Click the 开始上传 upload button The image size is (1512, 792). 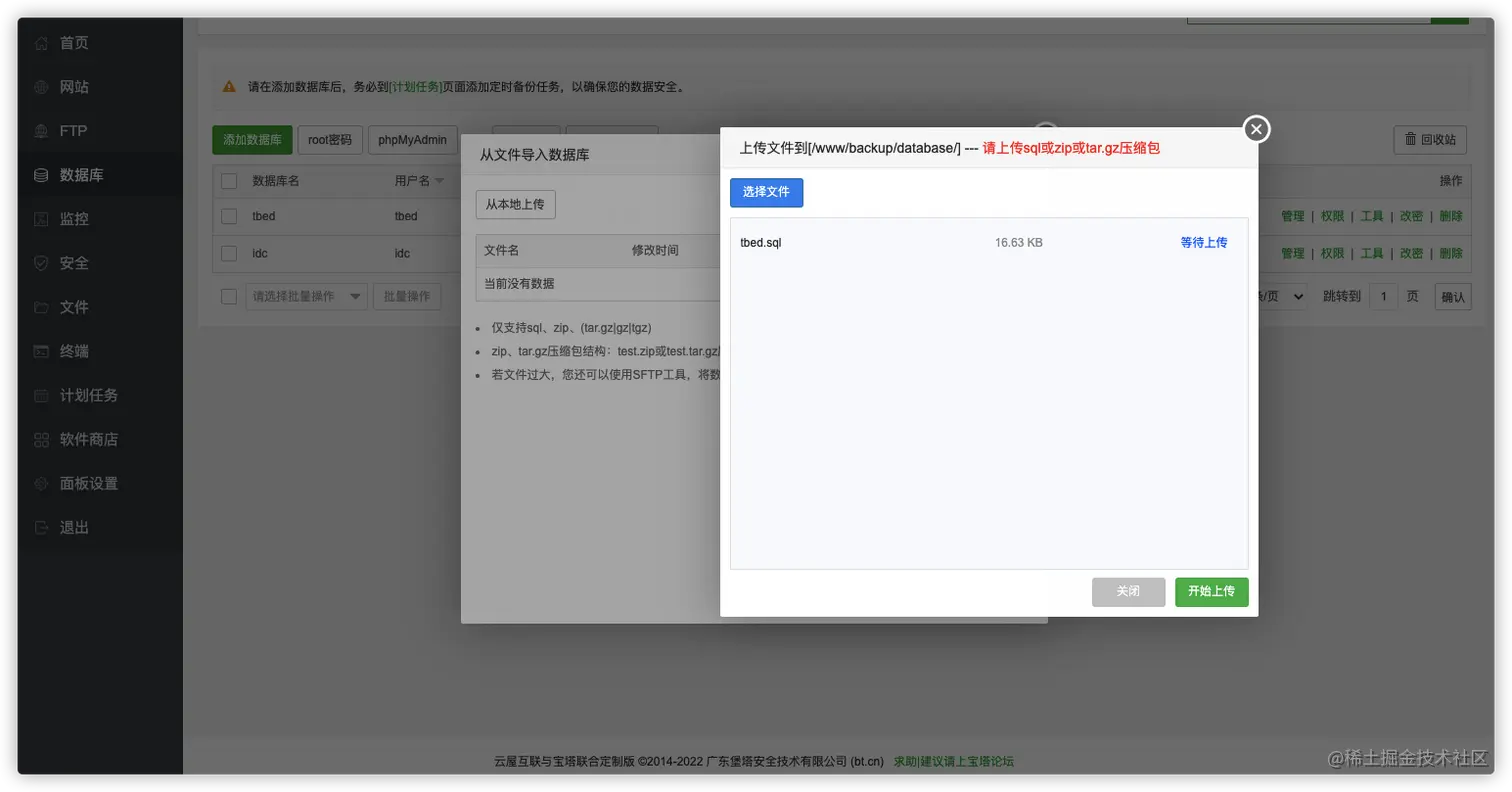(1211, 591)
